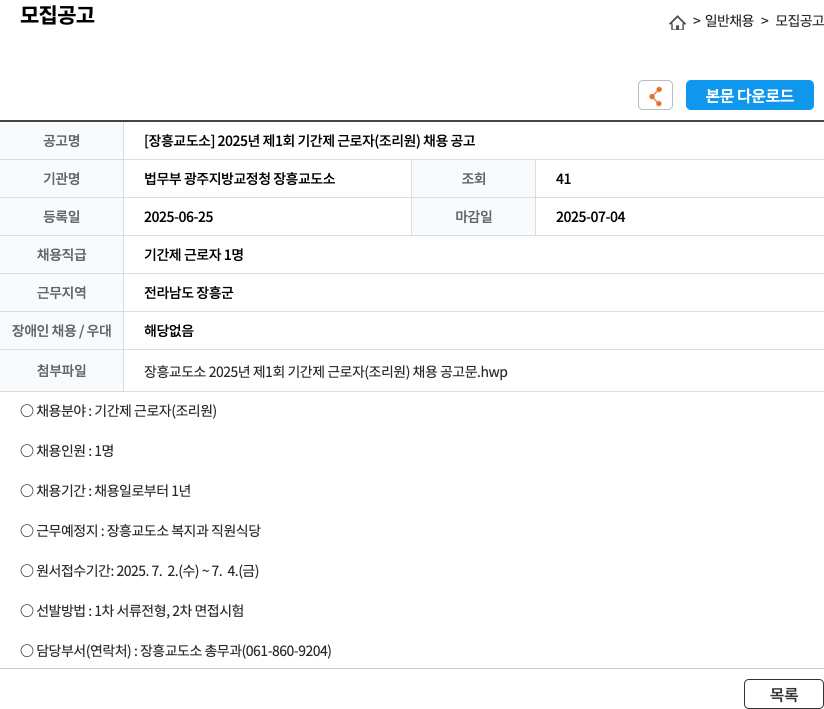Click agency name 법무부 광주지방교정청 장흥교도소
Image resolution: width=824 pixels, height=709 pixels.
pyautogui.click(x=240, y=179)
